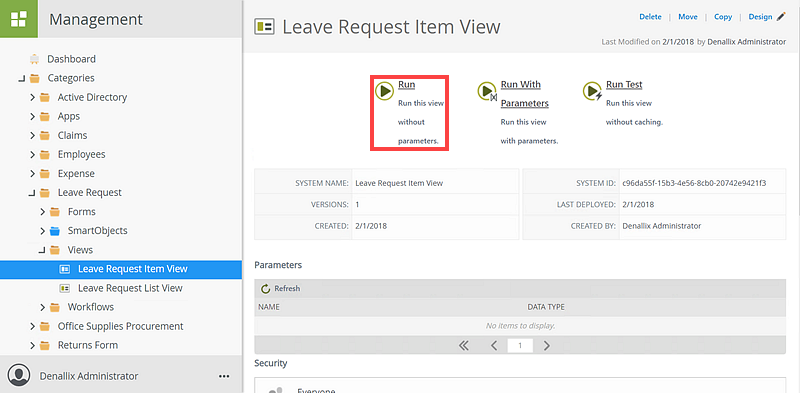Click the Run With Parameters play icon
The width and height of the screenshot is (800, 393).
click(x=486, y=91)
